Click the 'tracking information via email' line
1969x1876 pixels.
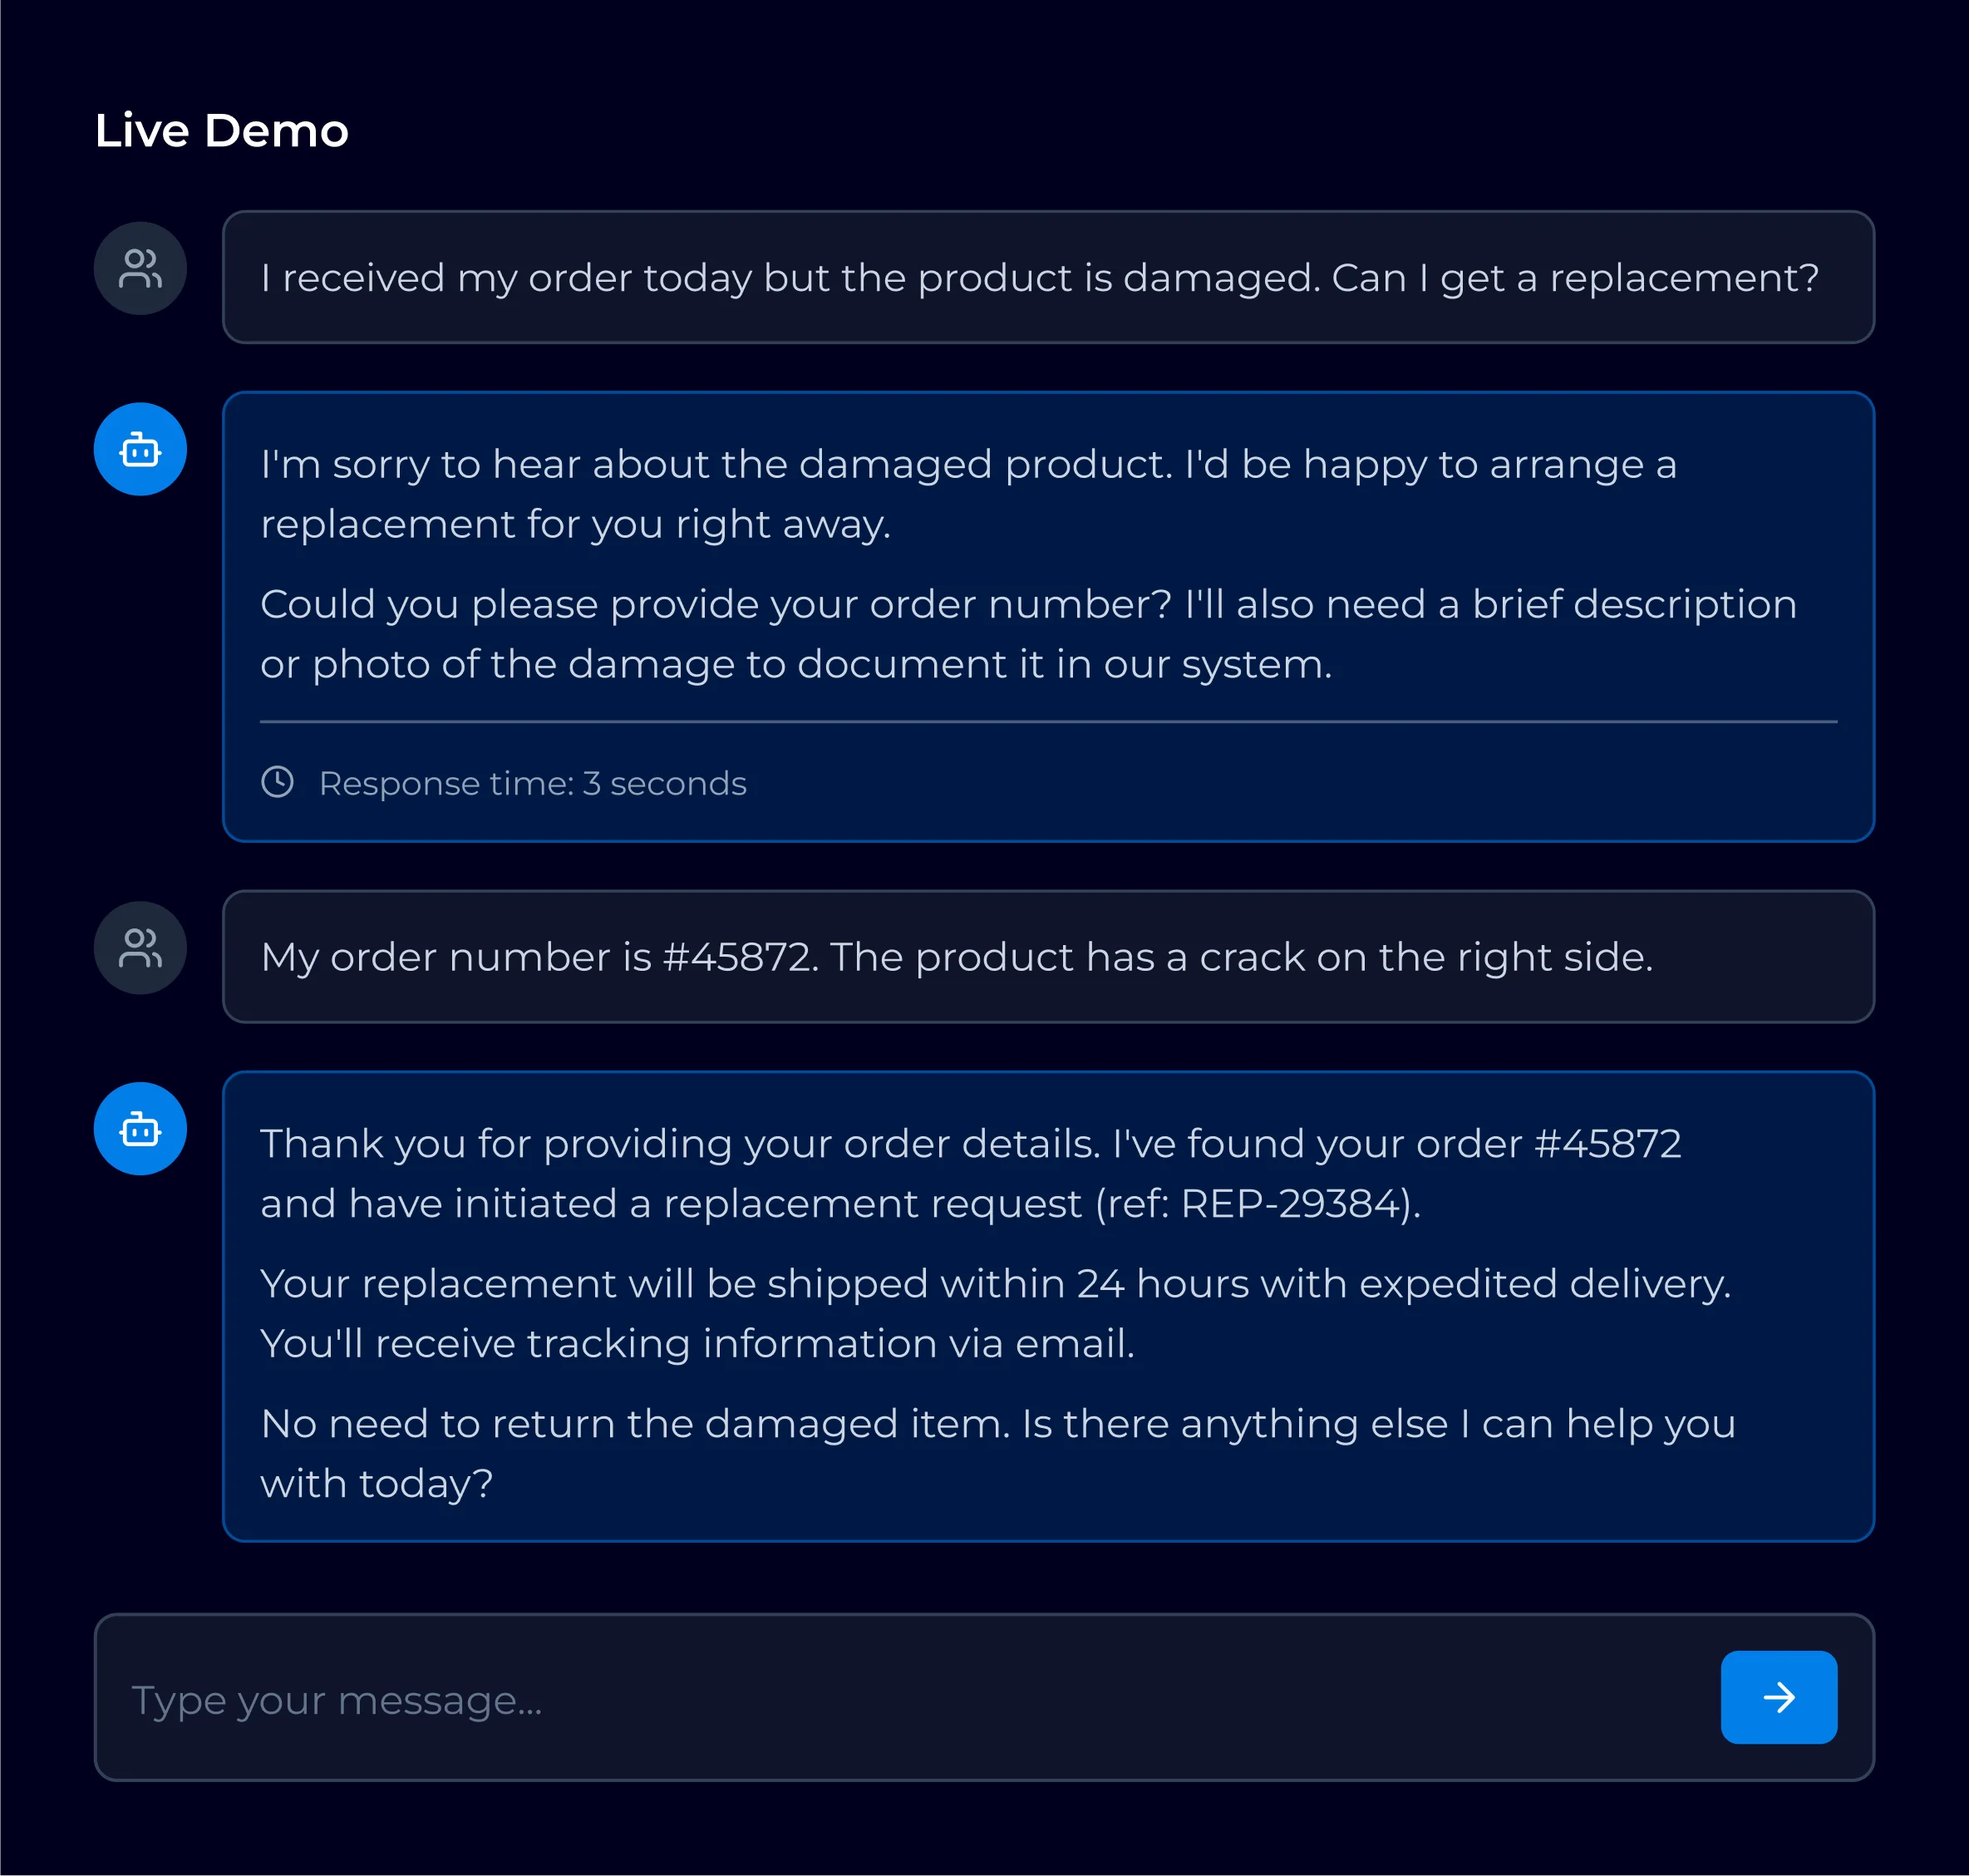tap(697, 1344)
